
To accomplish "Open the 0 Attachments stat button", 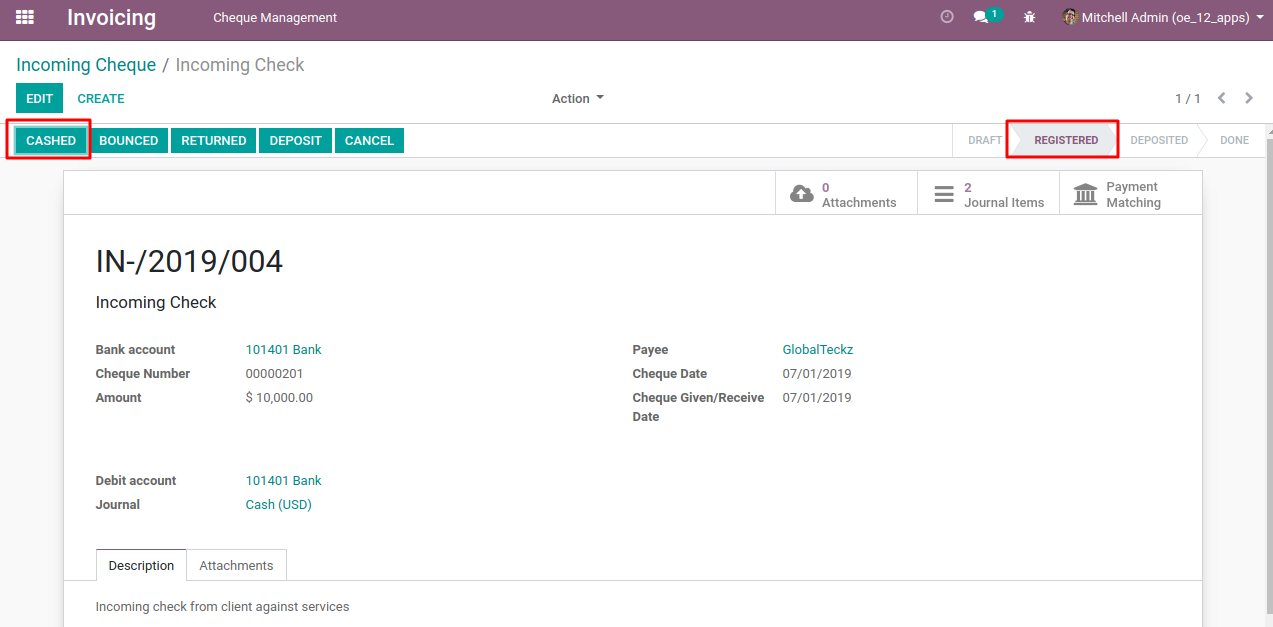I will tap(846, 194).
